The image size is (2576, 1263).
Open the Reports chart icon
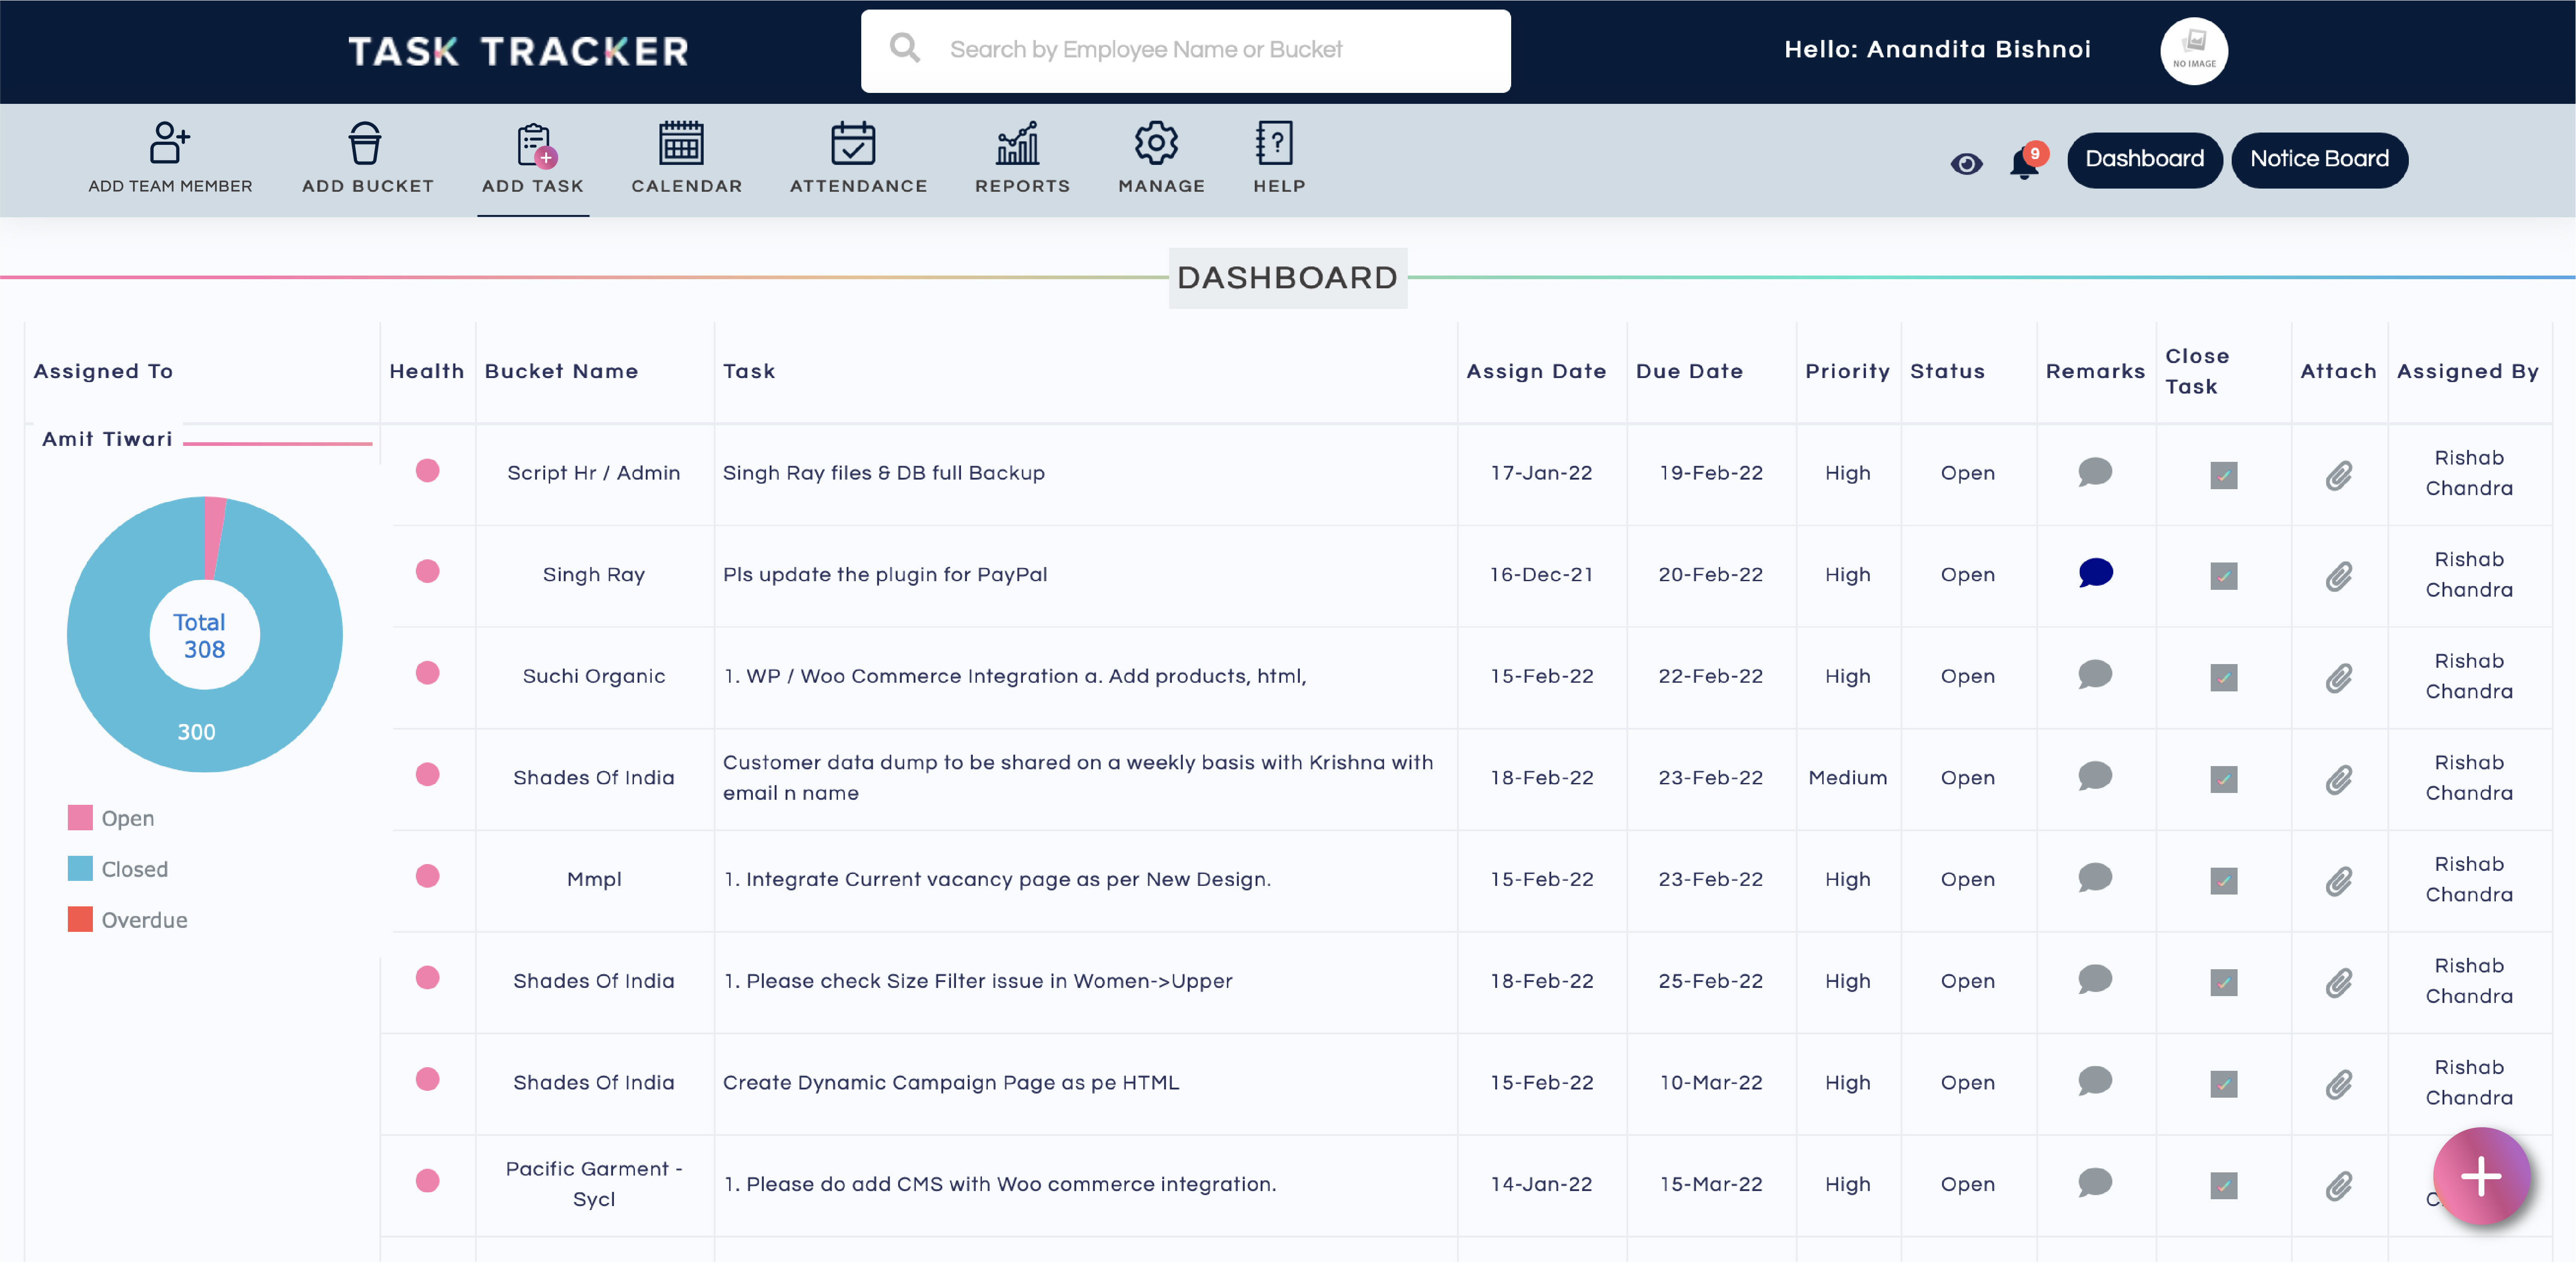pos(1018,143)
